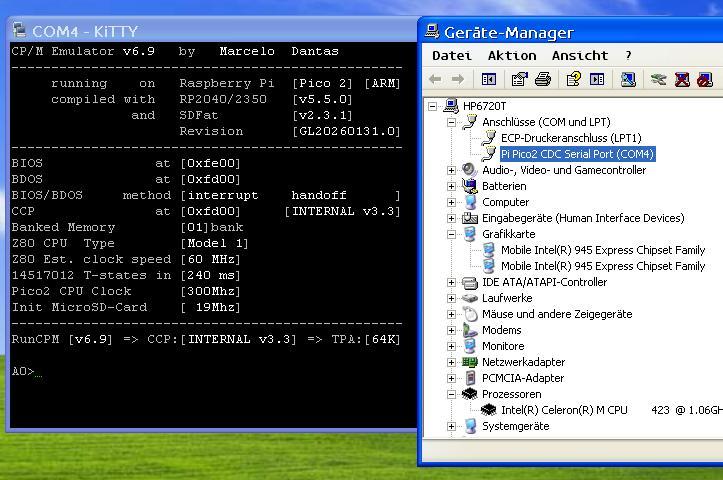The image size is (723, 480).
Task: Click the Geräte-Manager title bar
Action: pos(571,32)
